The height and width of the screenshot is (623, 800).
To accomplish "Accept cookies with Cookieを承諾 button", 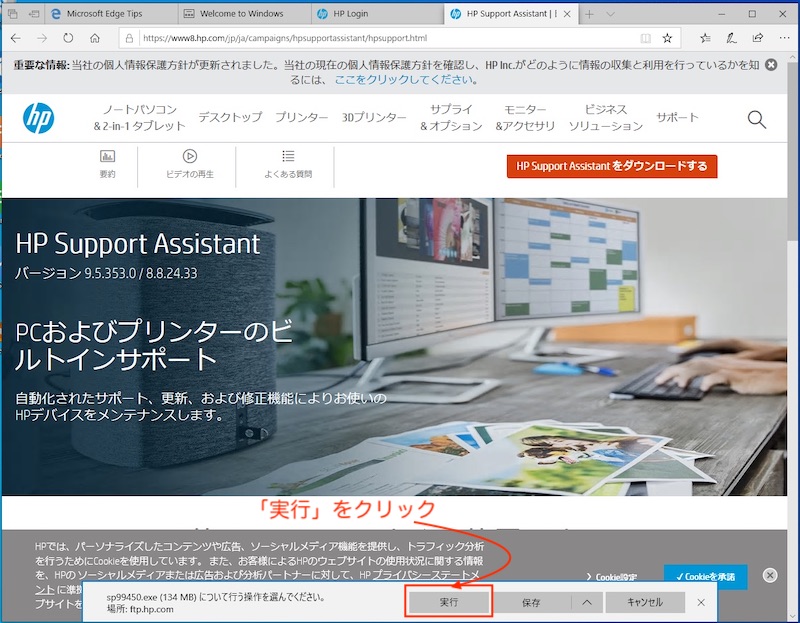I will click(x=706, y=577).
